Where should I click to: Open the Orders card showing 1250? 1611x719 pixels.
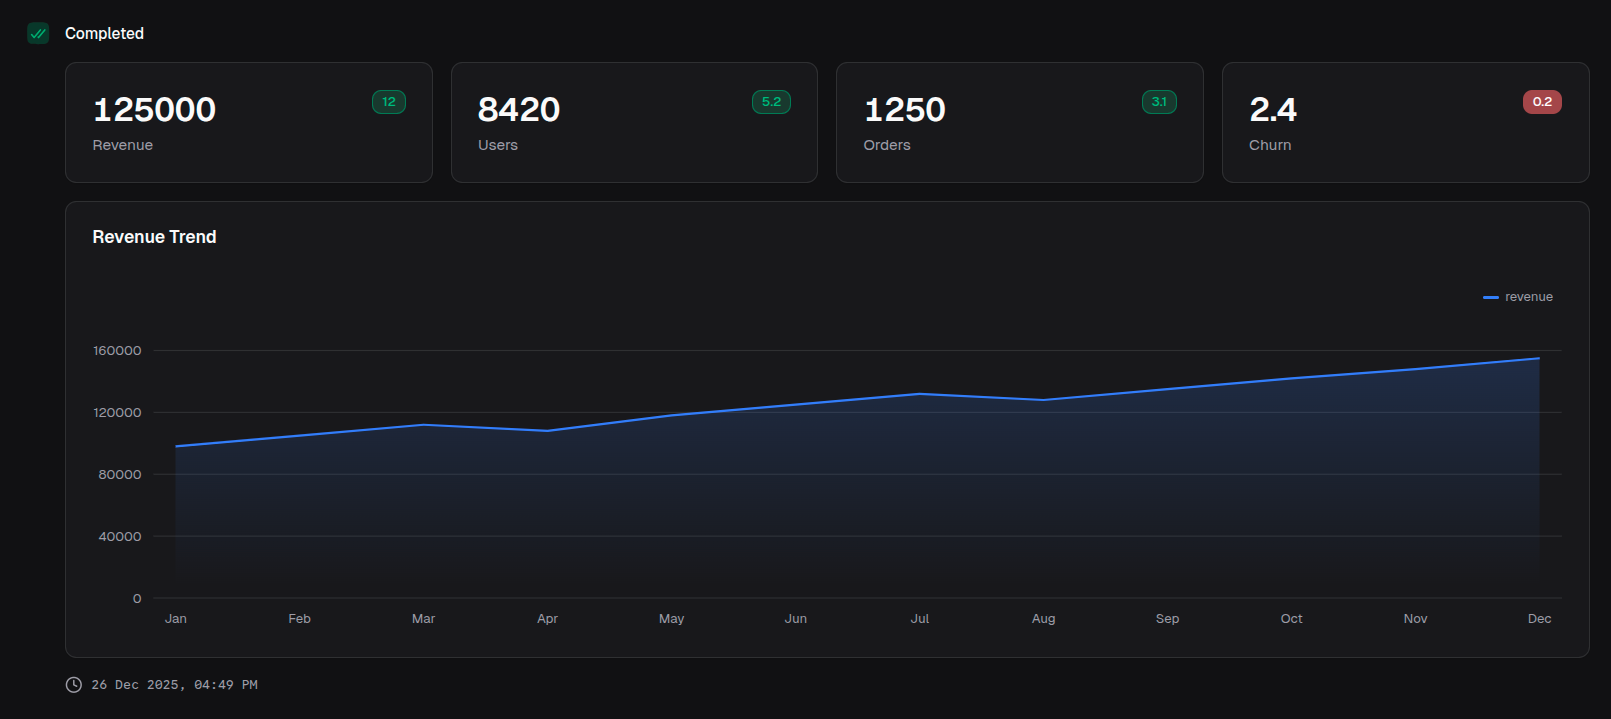[1019, 123]
